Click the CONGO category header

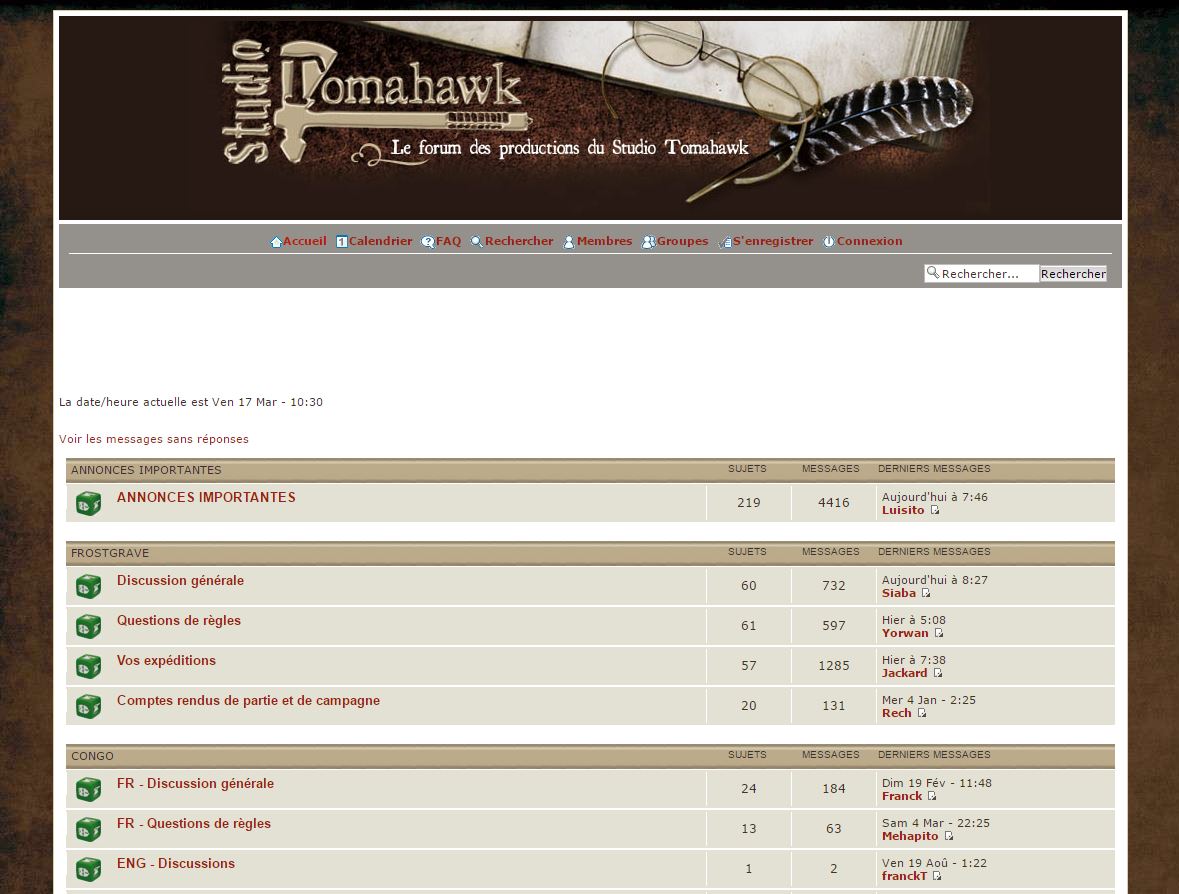(92, 756)
